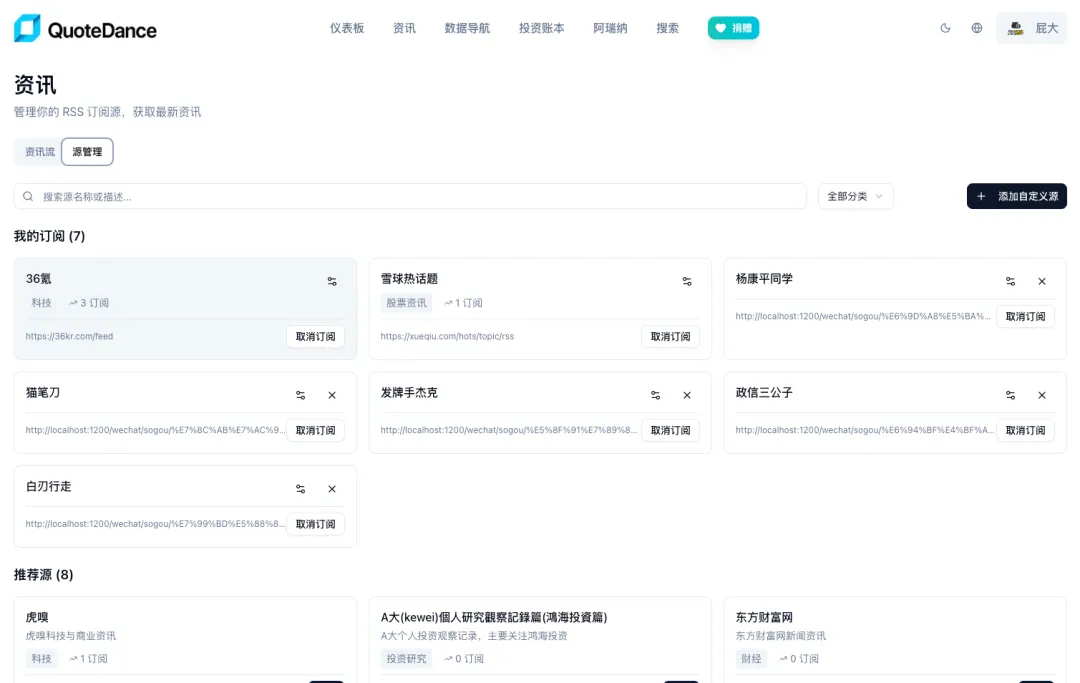This screenshot has width=1080, height=683.
Task: Click the QuoteDance logo icon
Action: tap(28, 28)
